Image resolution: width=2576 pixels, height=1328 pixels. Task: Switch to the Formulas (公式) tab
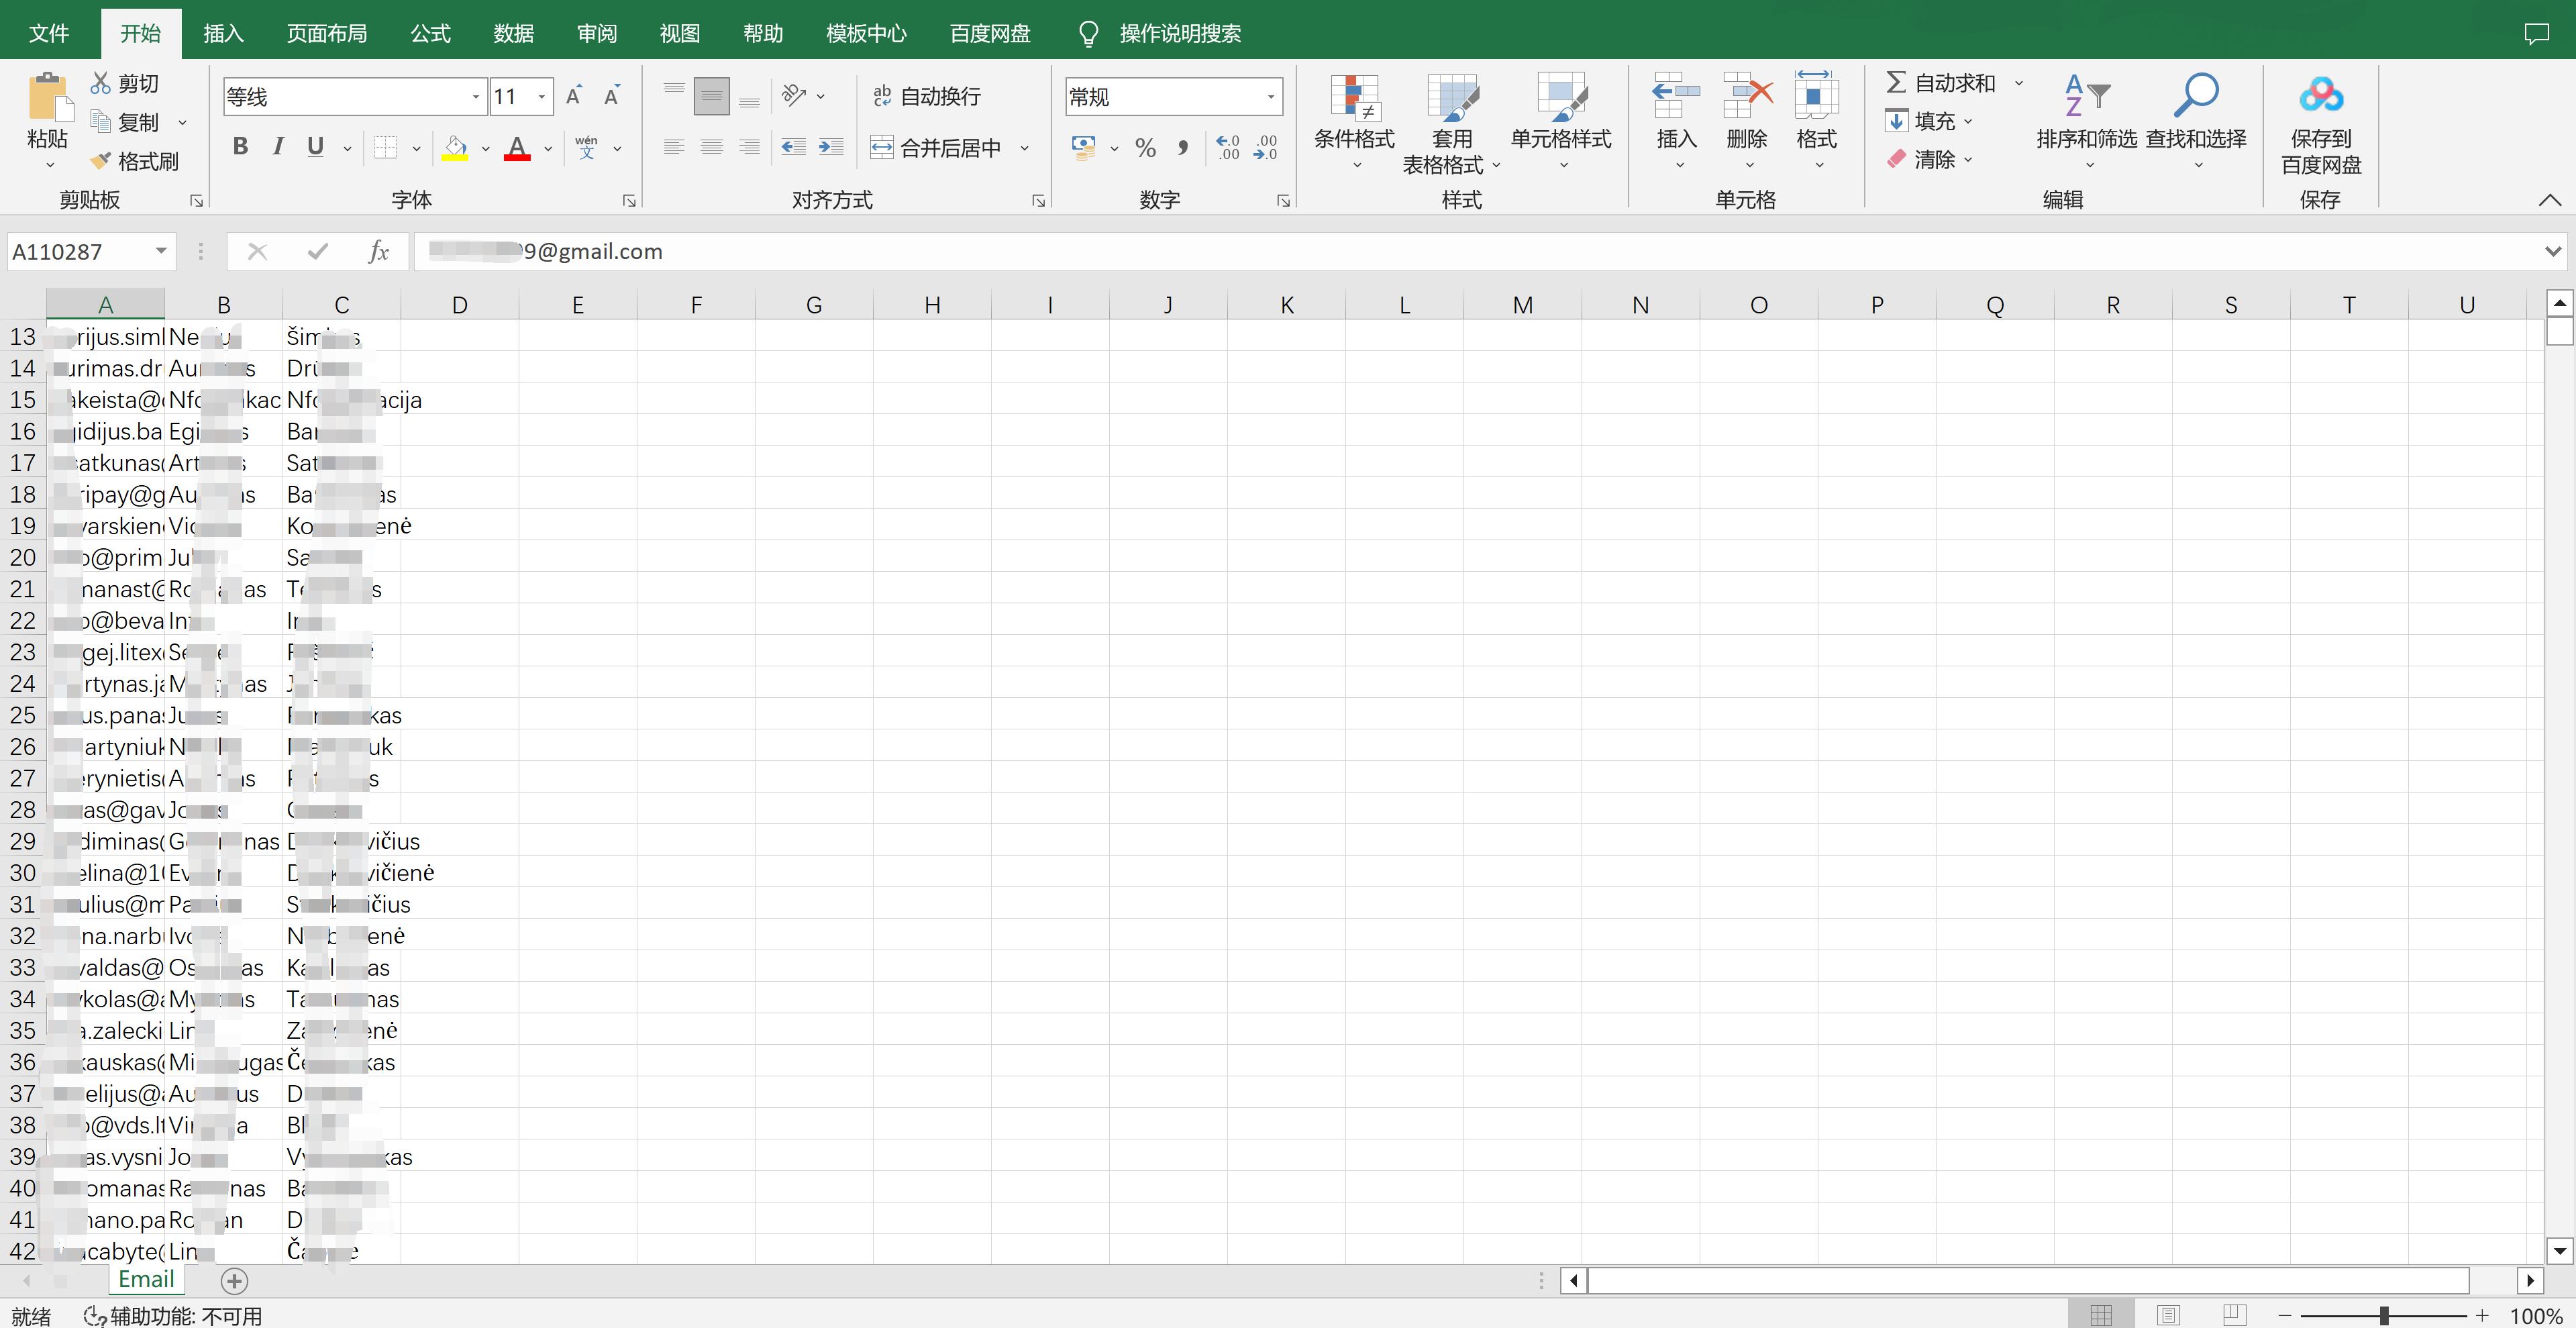pyautogui.click(x=431, y=33)
